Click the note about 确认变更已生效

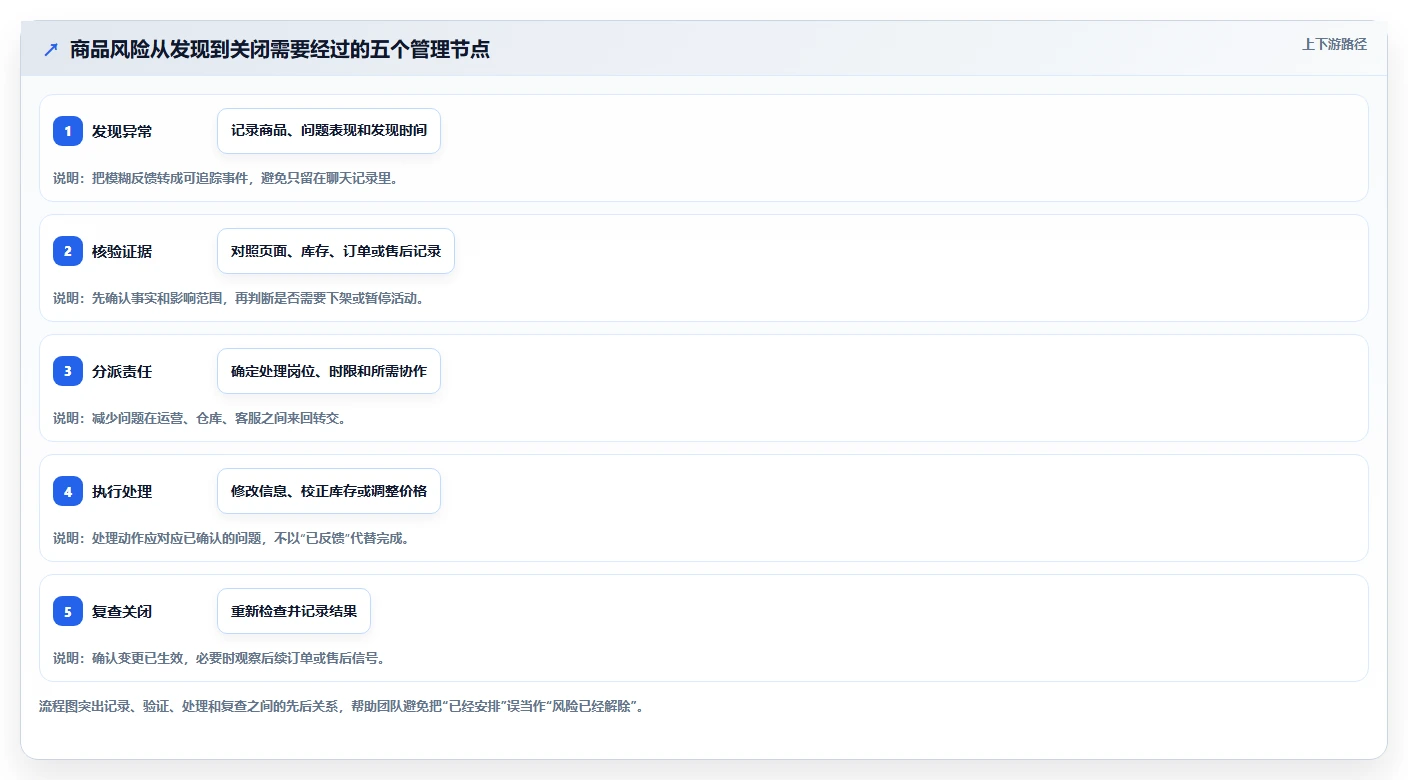tap(219, 658)
